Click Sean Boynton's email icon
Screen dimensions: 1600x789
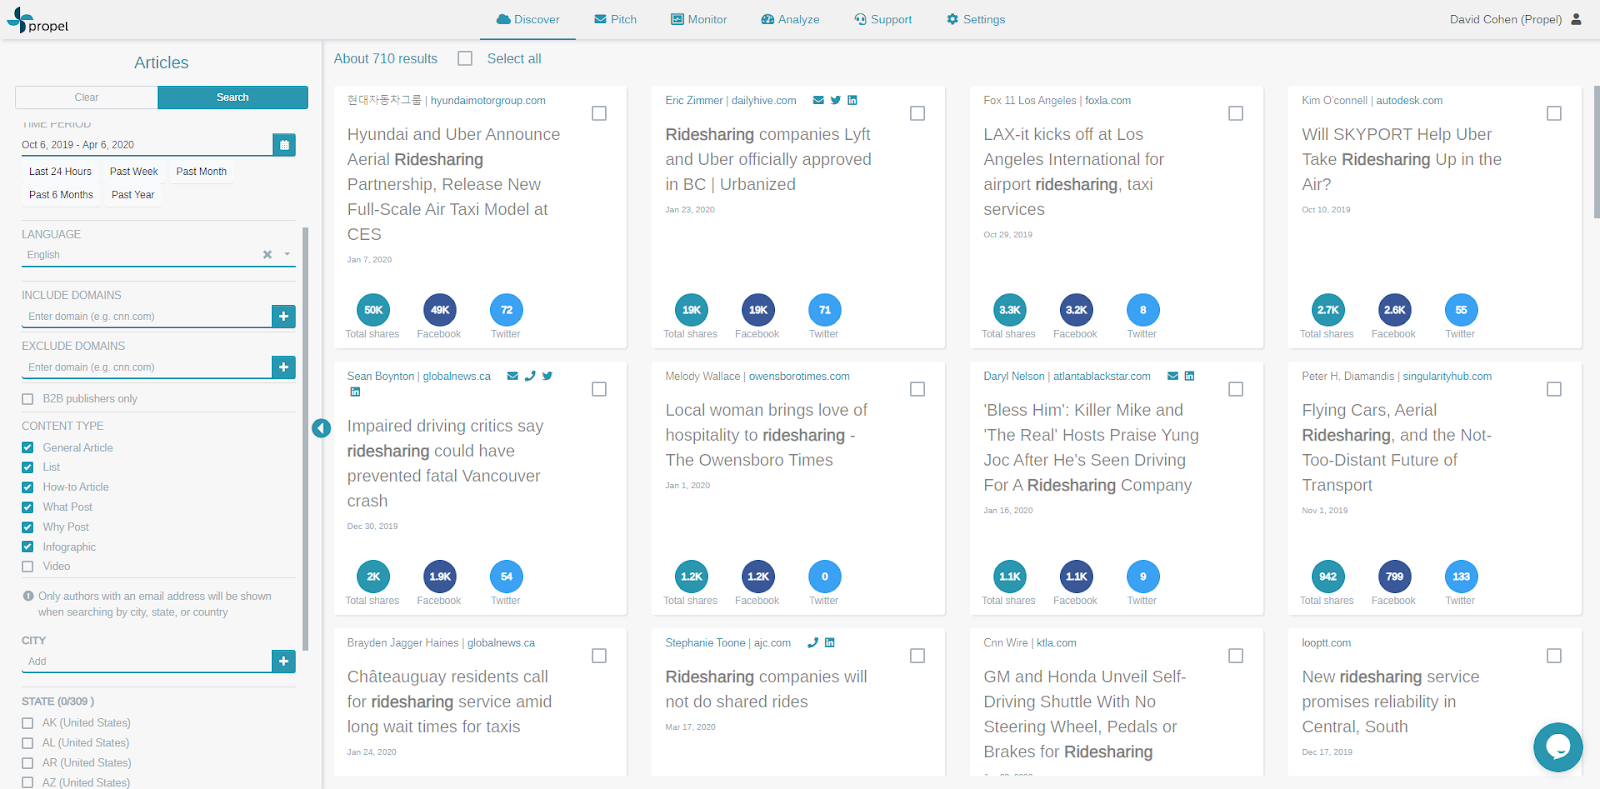[513, 376]
